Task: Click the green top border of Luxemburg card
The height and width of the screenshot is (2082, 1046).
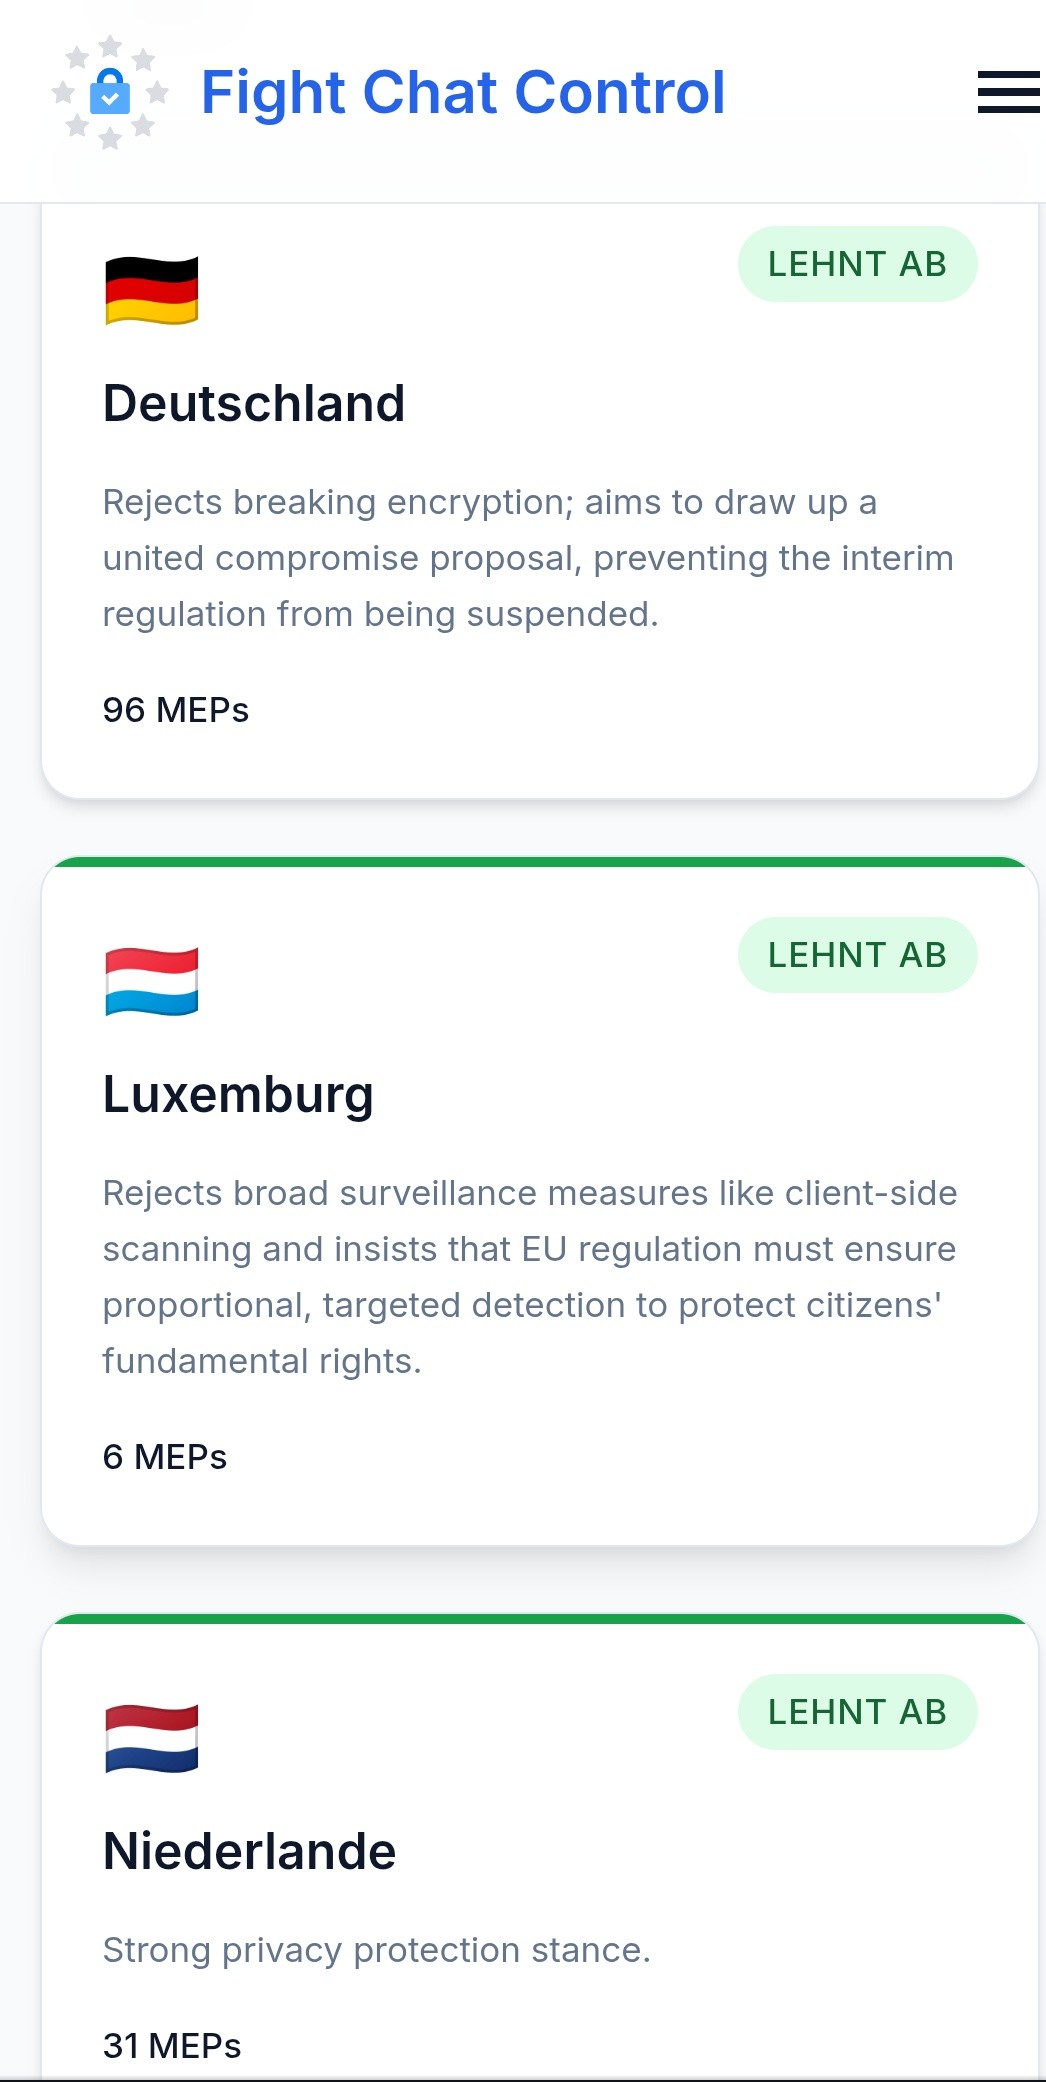Action: [540, 862]
